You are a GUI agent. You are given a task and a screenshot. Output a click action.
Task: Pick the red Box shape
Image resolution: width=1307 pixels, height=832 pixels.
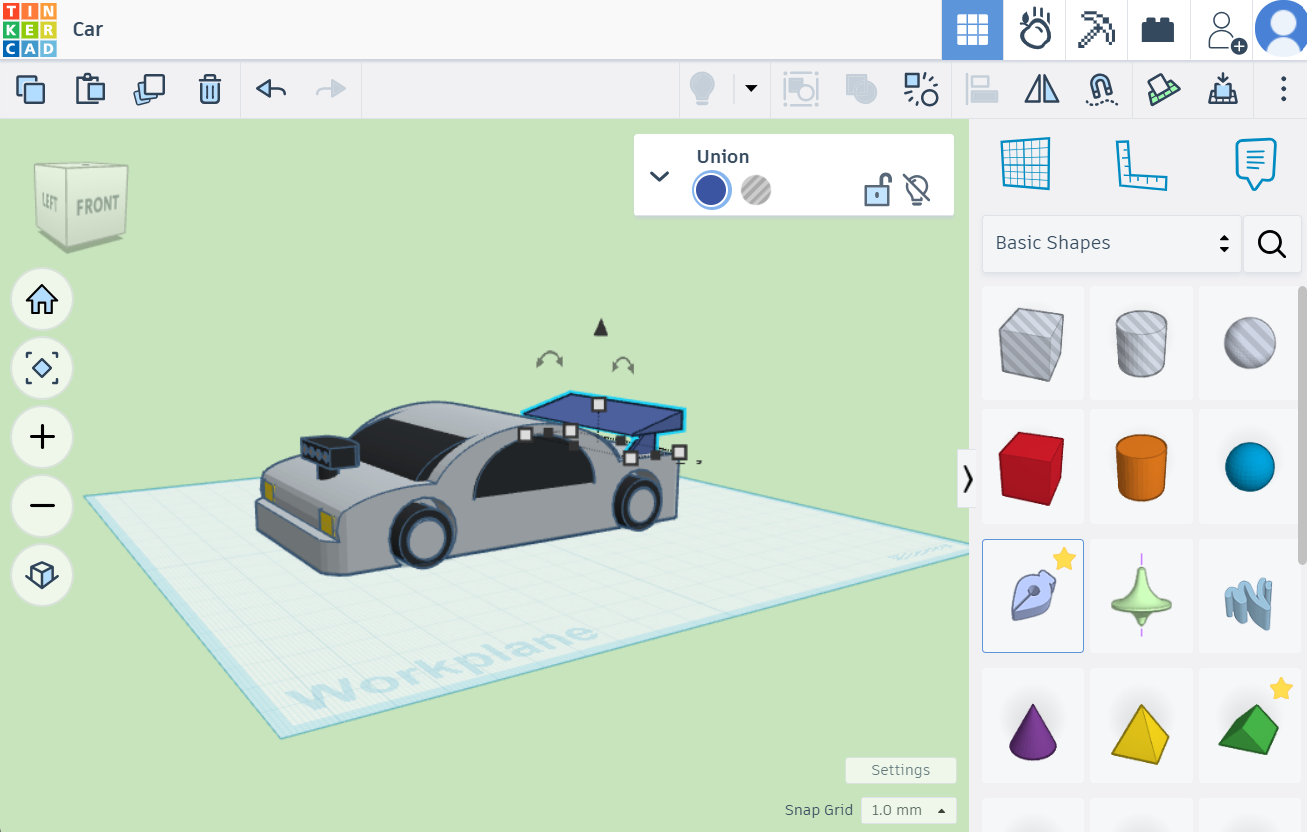[x=1033, y=468]
